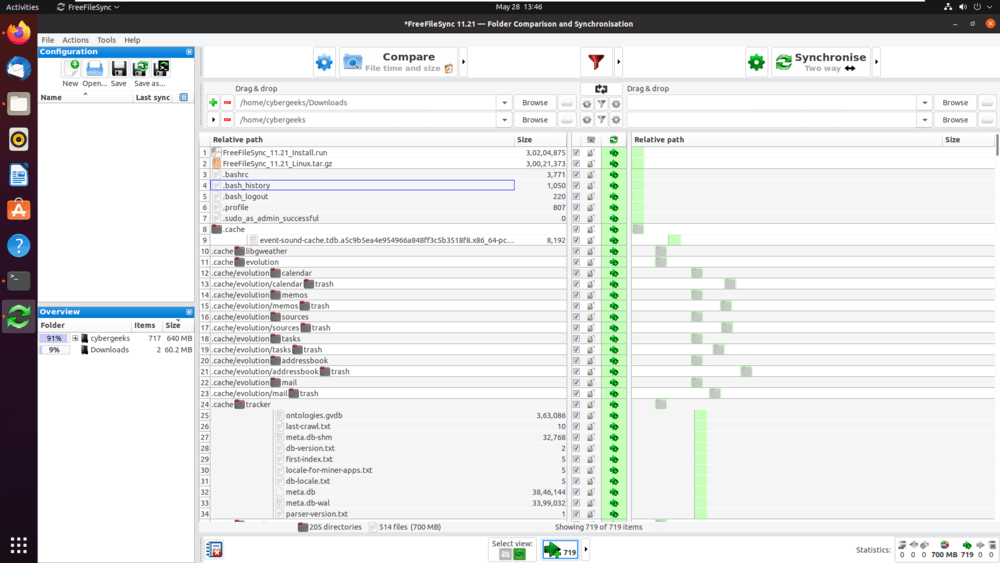Open local filter for Downloads pair
Image resolution: width=1000 pixels, height=563 pixels.
click(x=601, y=103)
